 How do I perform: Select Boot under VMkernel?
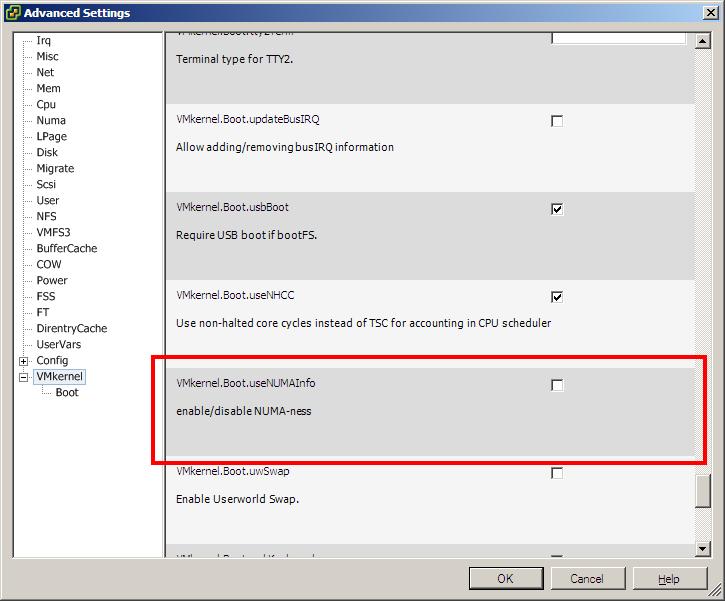pyautogui.click(x=67, y=393)
